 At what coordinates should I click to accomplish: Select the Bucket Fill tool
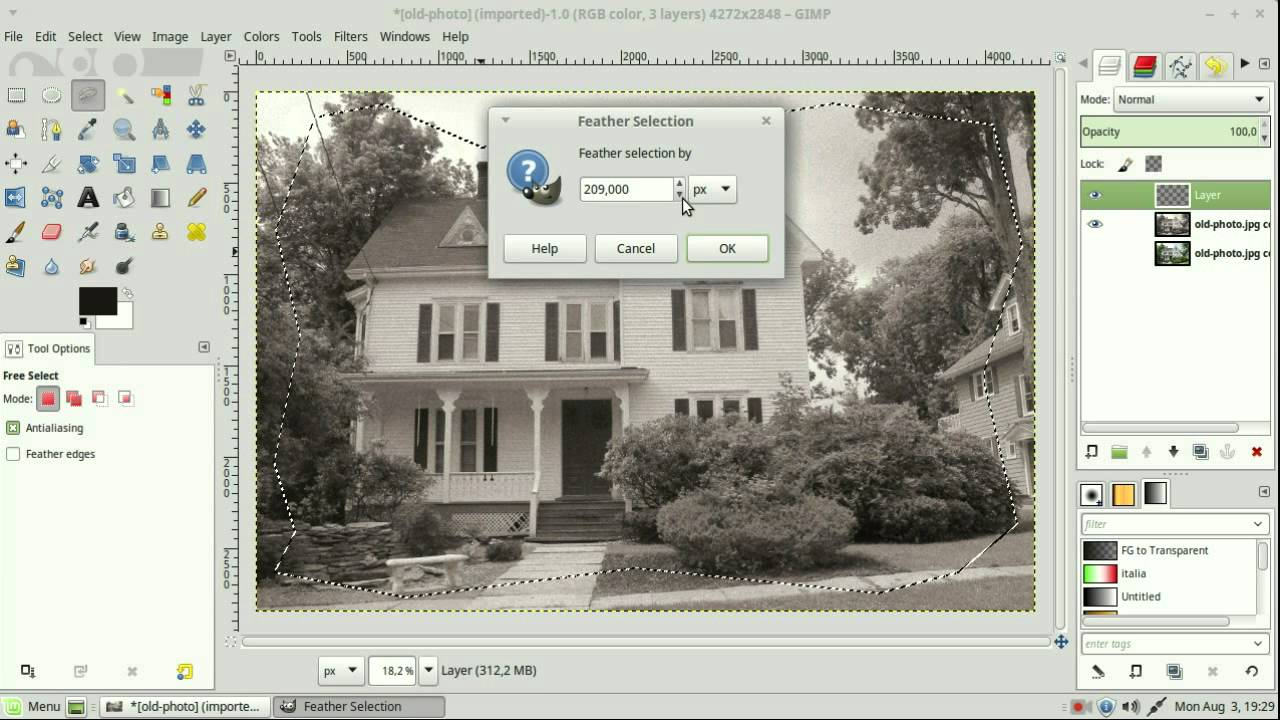click(124, 197)
